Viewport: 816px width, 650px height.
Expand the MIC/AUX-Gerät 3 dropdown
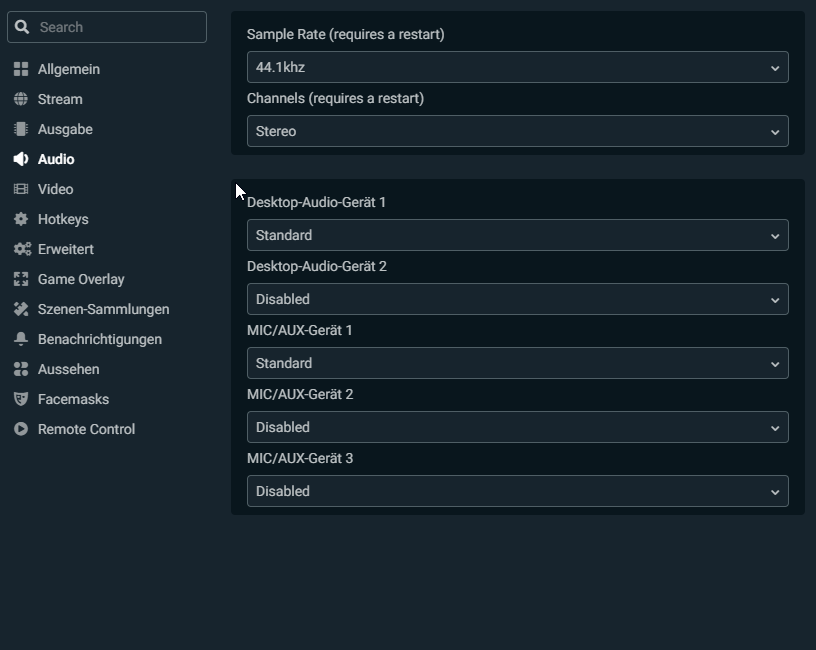point(517,491)
